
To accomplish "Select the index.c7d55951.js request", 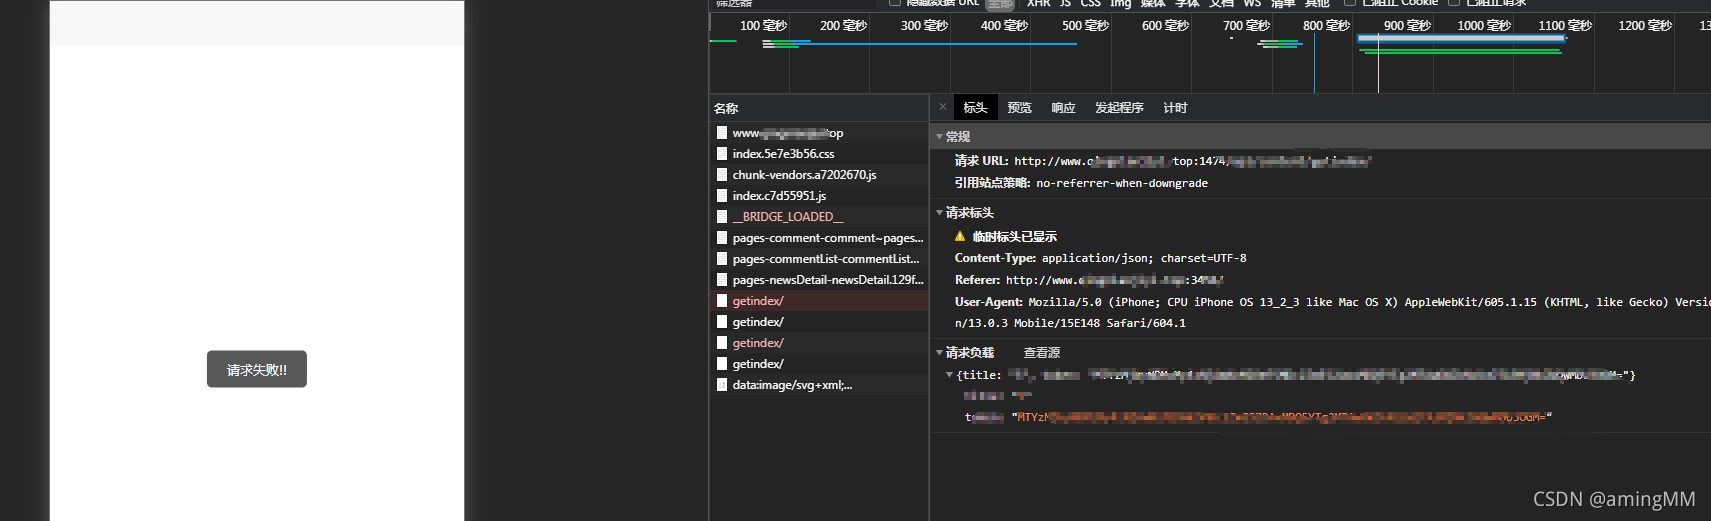I will (x=819, y=196).
